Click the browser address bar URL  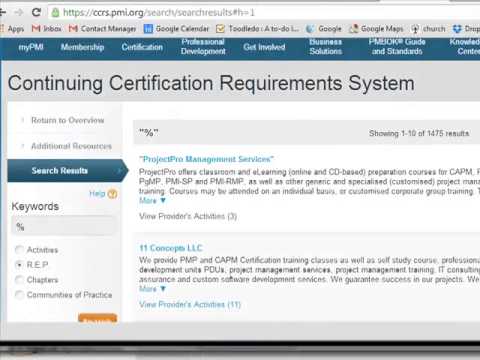click(159, 13)
